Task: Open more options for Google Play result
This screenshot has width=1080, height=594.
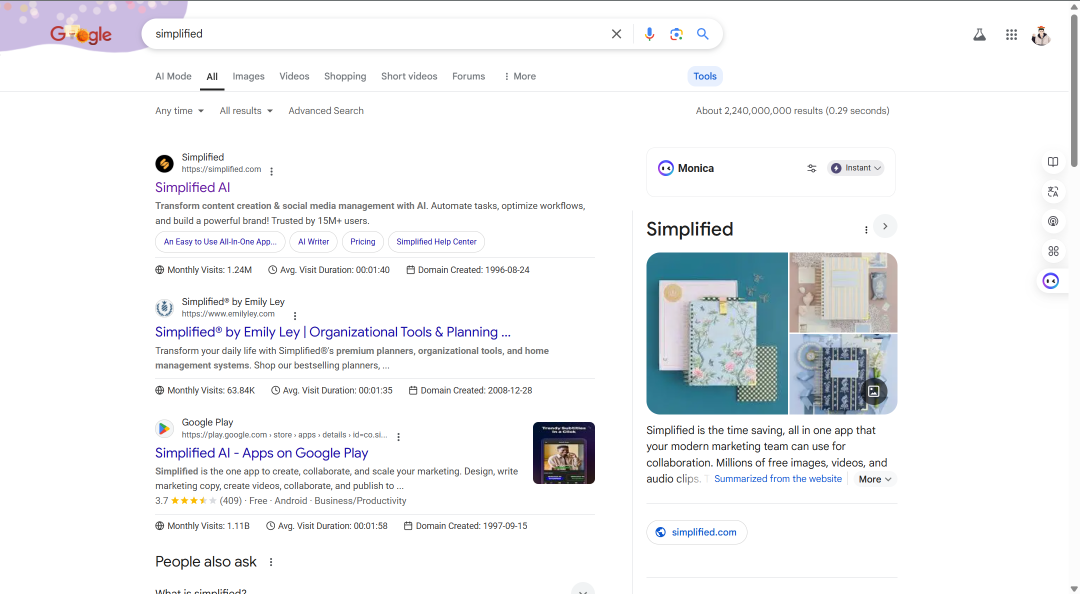Action: coord(398,437)
